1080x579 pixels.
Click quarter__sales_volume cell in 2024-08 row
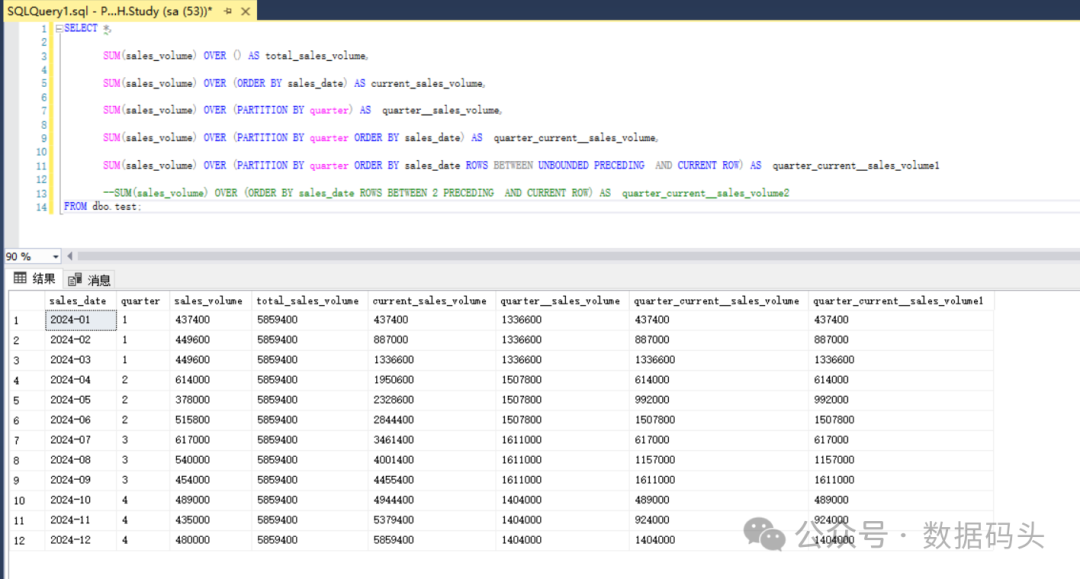[x=562, y=460]
